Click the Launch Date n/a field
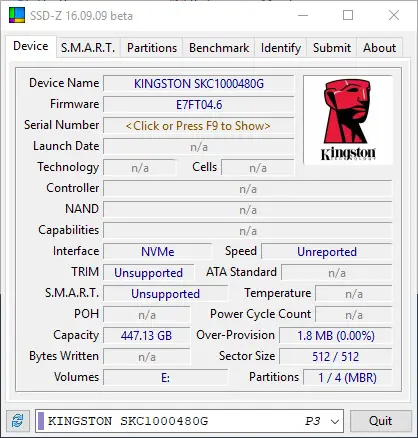Image resolution: width=418 pixels, height=438 pixels. (x=199, y=147)
